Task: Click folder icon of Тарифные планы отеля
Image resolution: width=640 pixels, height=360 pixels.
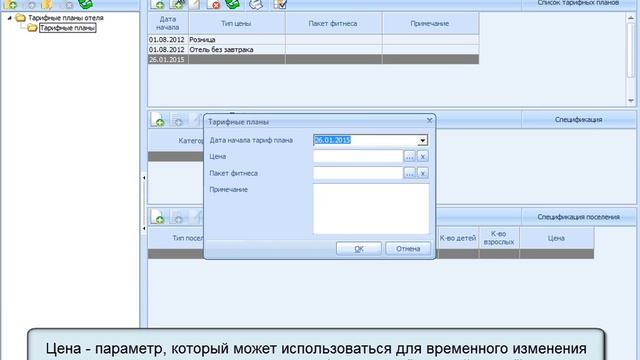Action: click(20, 18)
